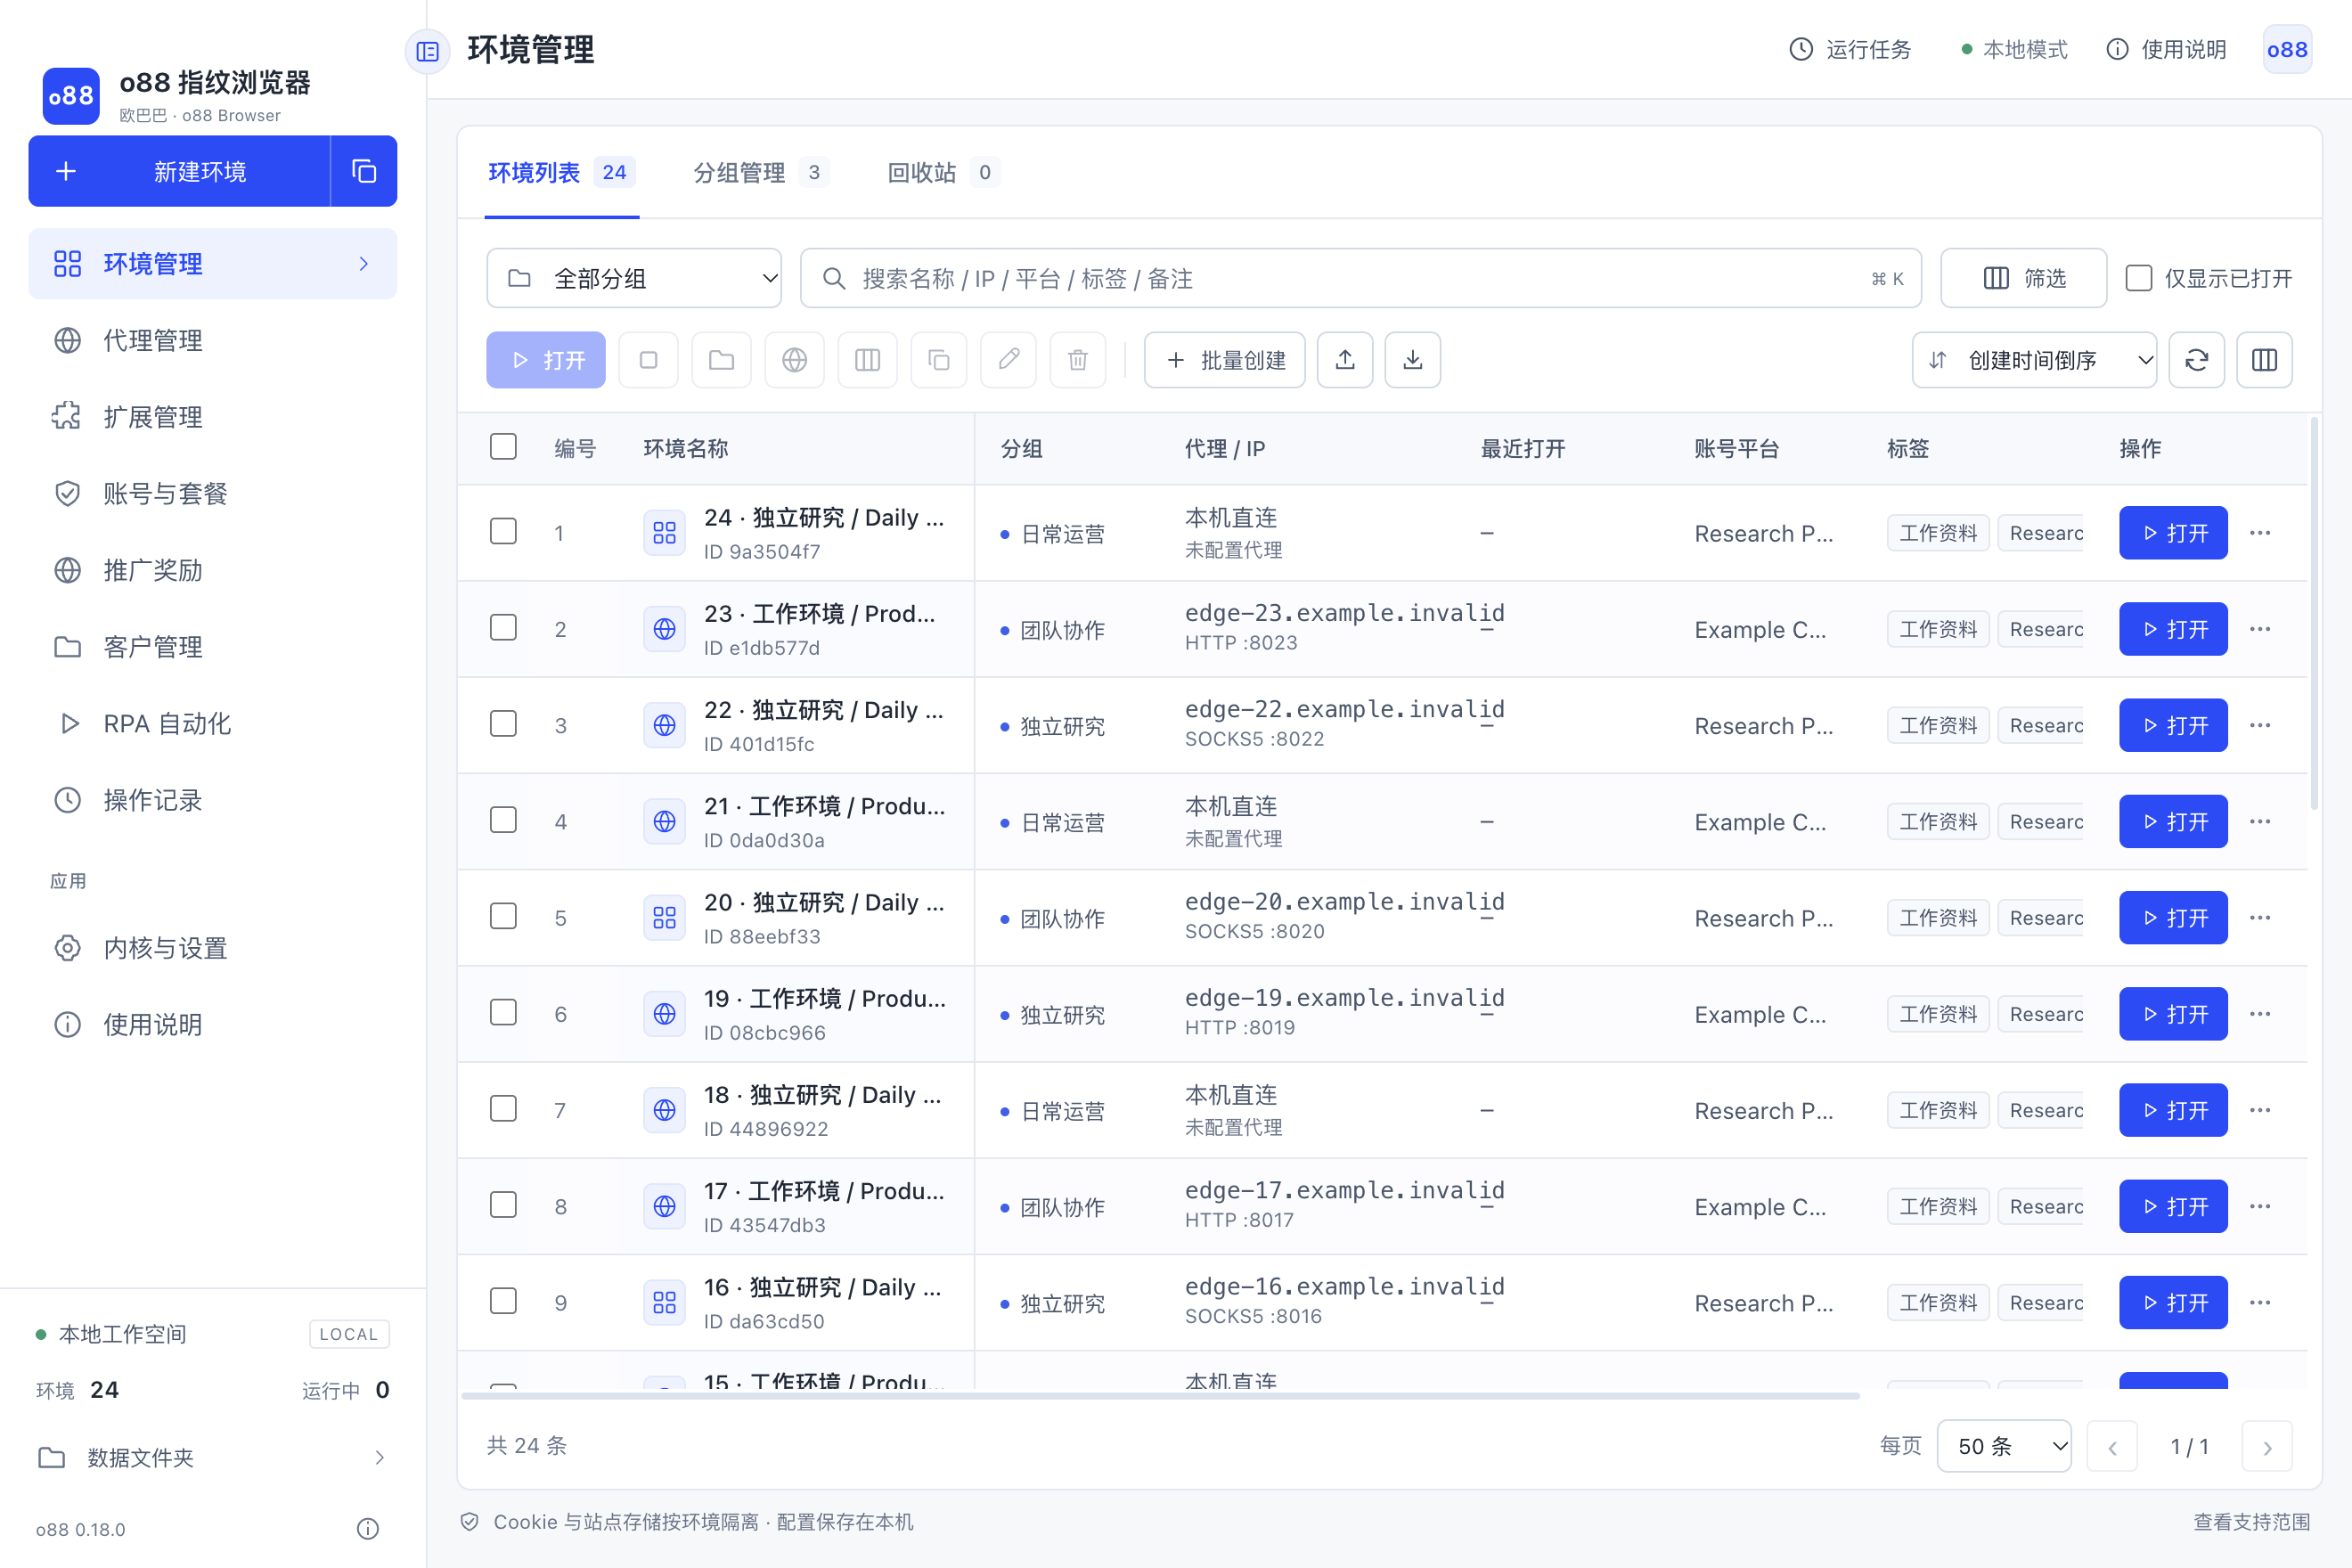
Task: Click the vertical table scrollbar
Action: 2314,615
